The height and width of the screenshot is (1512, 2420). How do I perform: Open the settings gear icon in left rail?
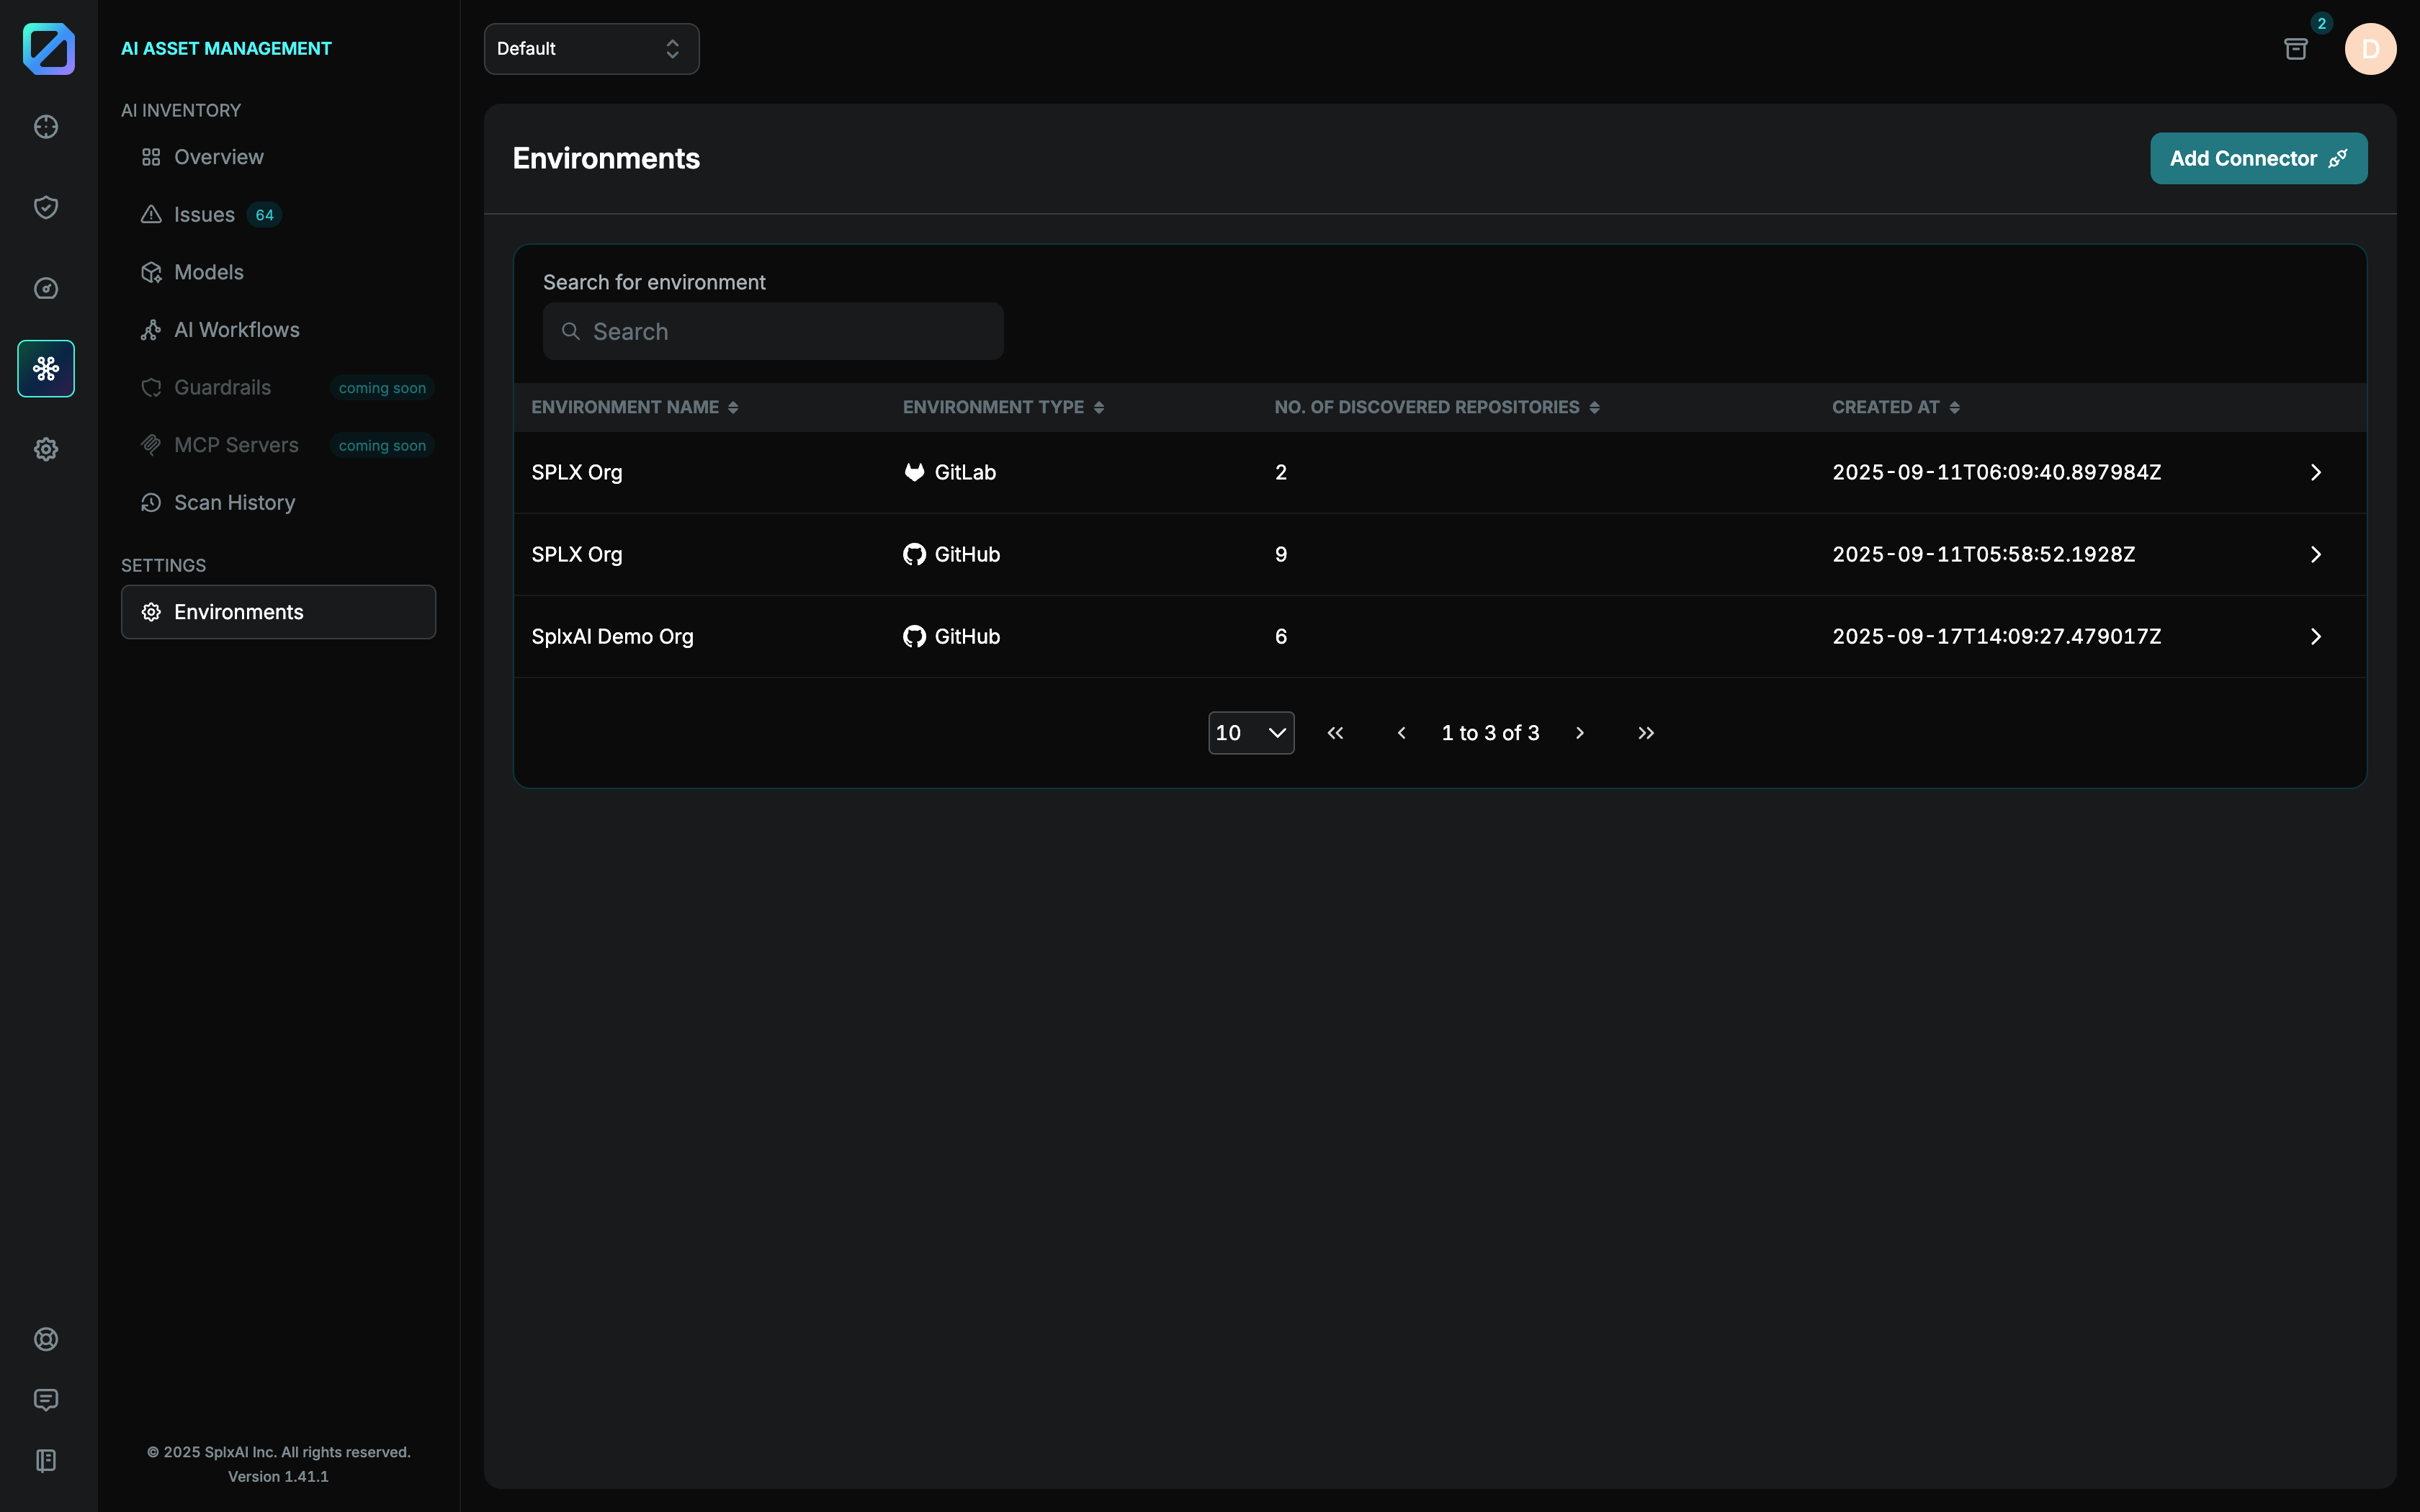(x=46, y=449)
